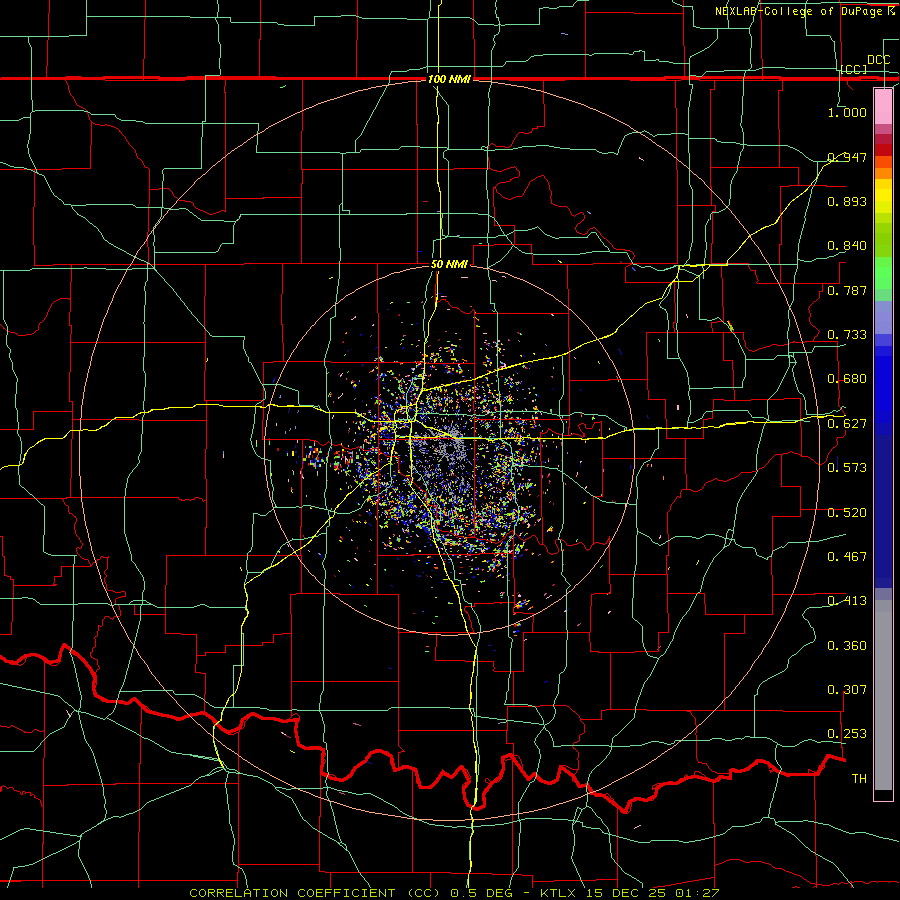Pick the gray segment of the color bar

click(883, 695)
